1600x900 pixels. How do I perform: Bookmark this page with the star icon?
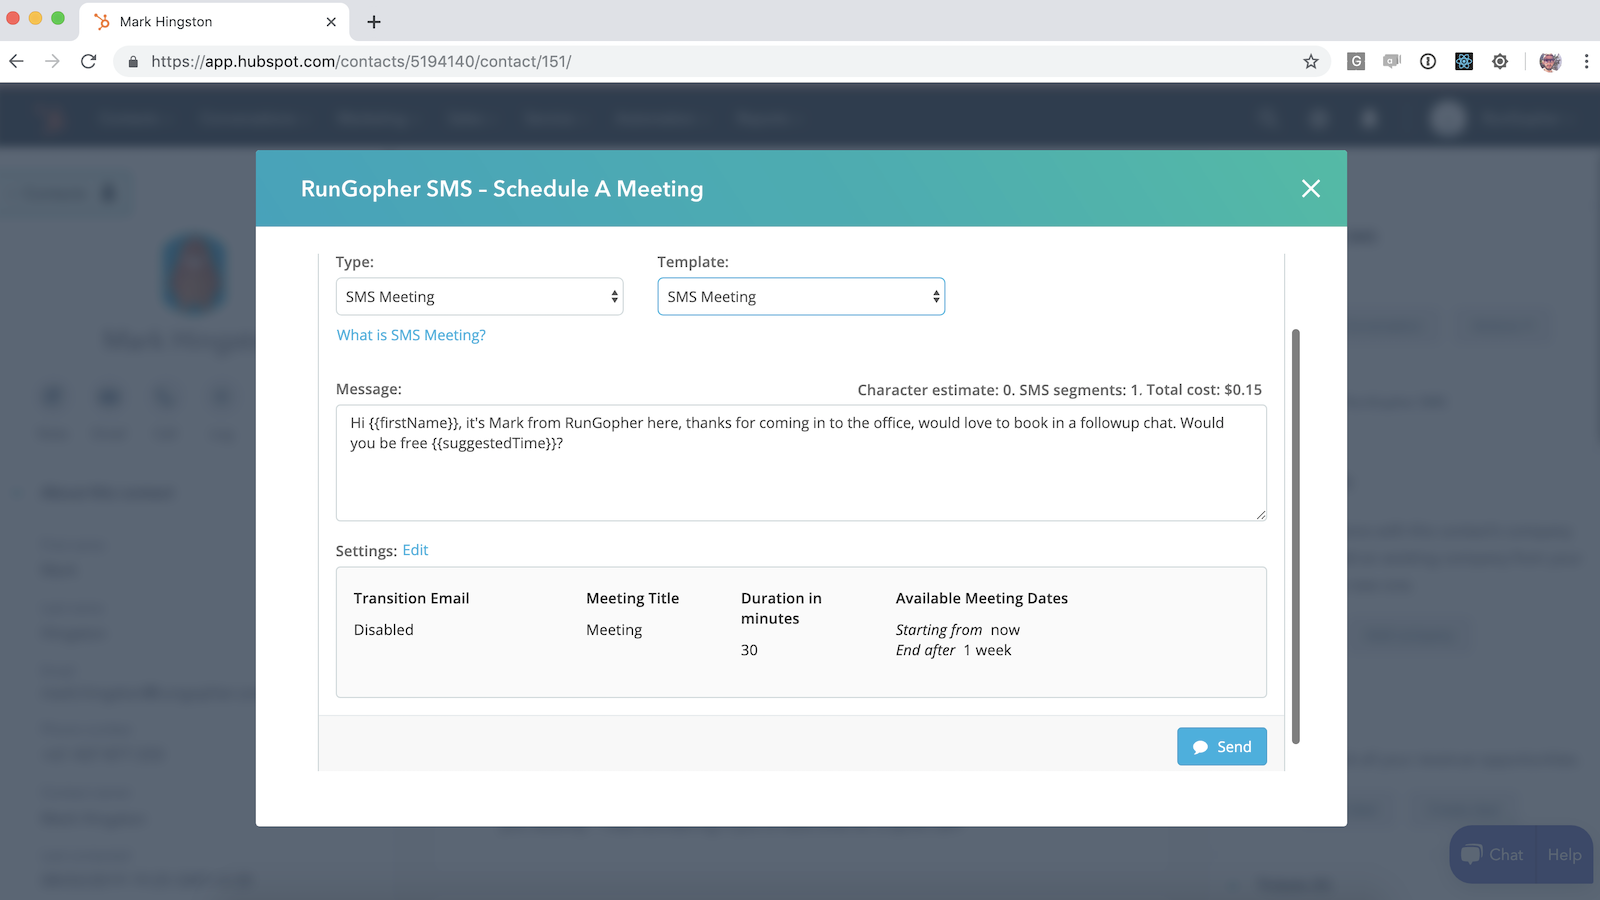point(1310,62)
